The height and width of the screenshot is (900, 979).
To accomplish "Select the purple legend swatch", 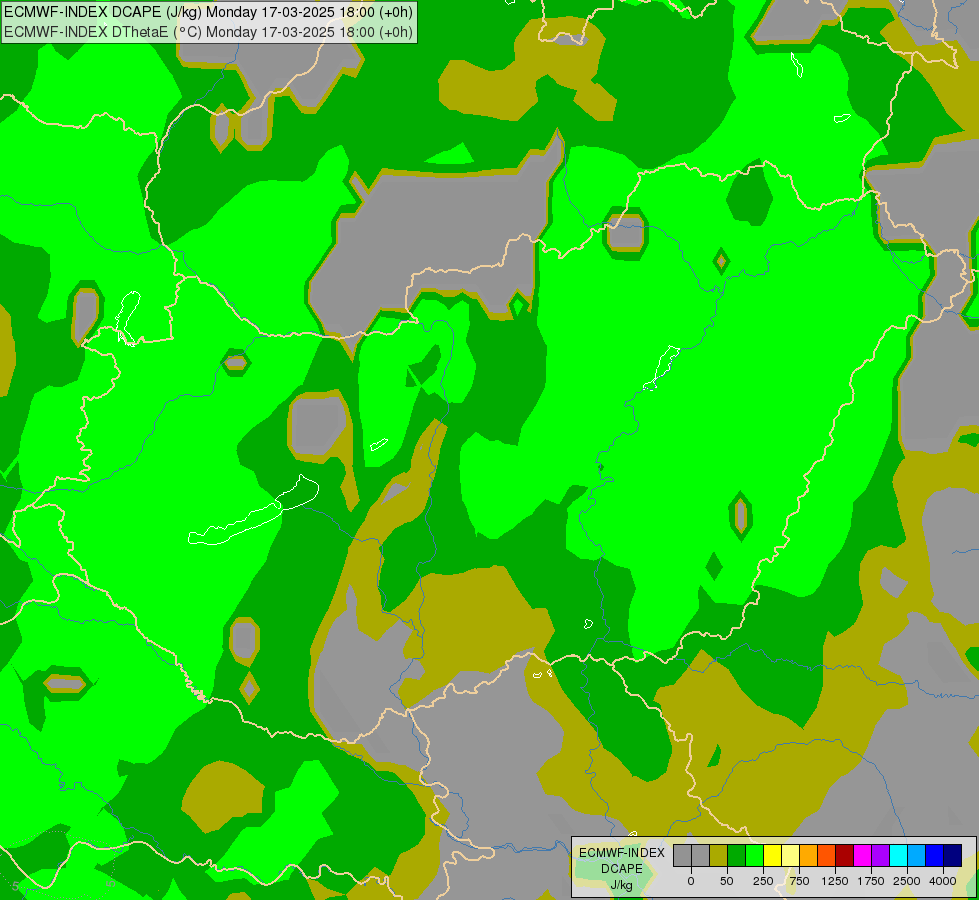I will [881, 856].
